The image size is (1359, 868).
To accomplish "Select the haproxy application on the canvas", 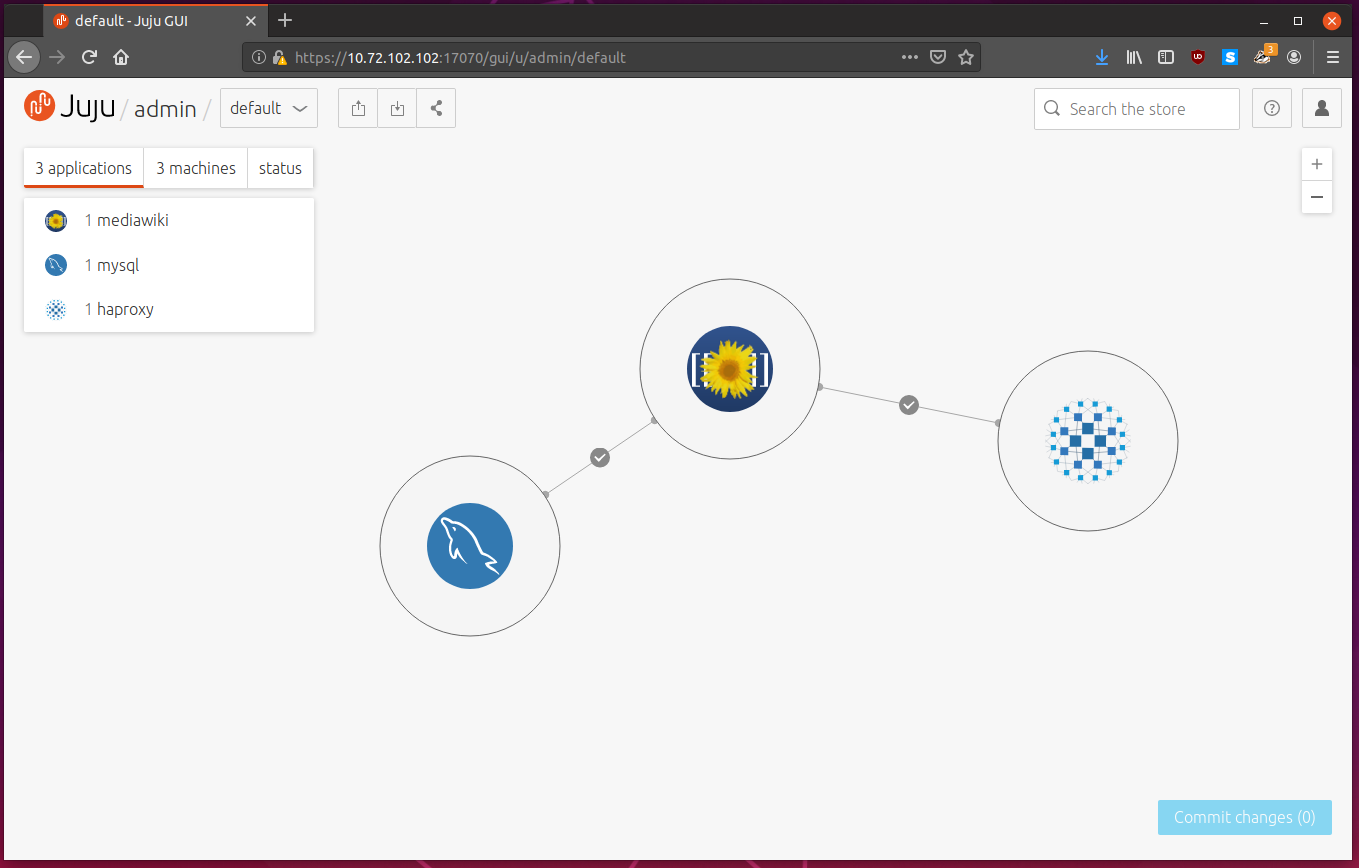I will pos(1088,441).
